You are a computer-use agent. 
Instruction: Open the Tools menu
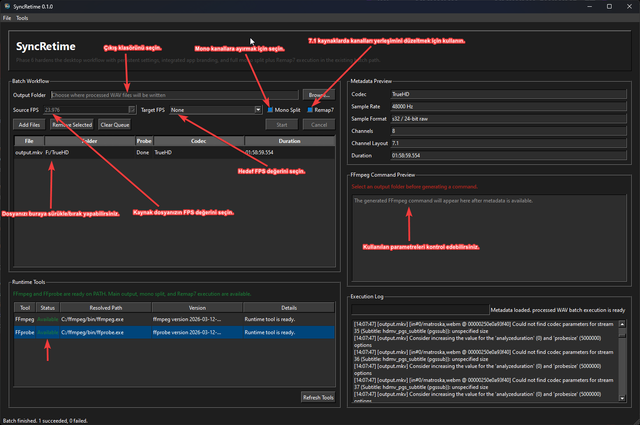point(22,18)
